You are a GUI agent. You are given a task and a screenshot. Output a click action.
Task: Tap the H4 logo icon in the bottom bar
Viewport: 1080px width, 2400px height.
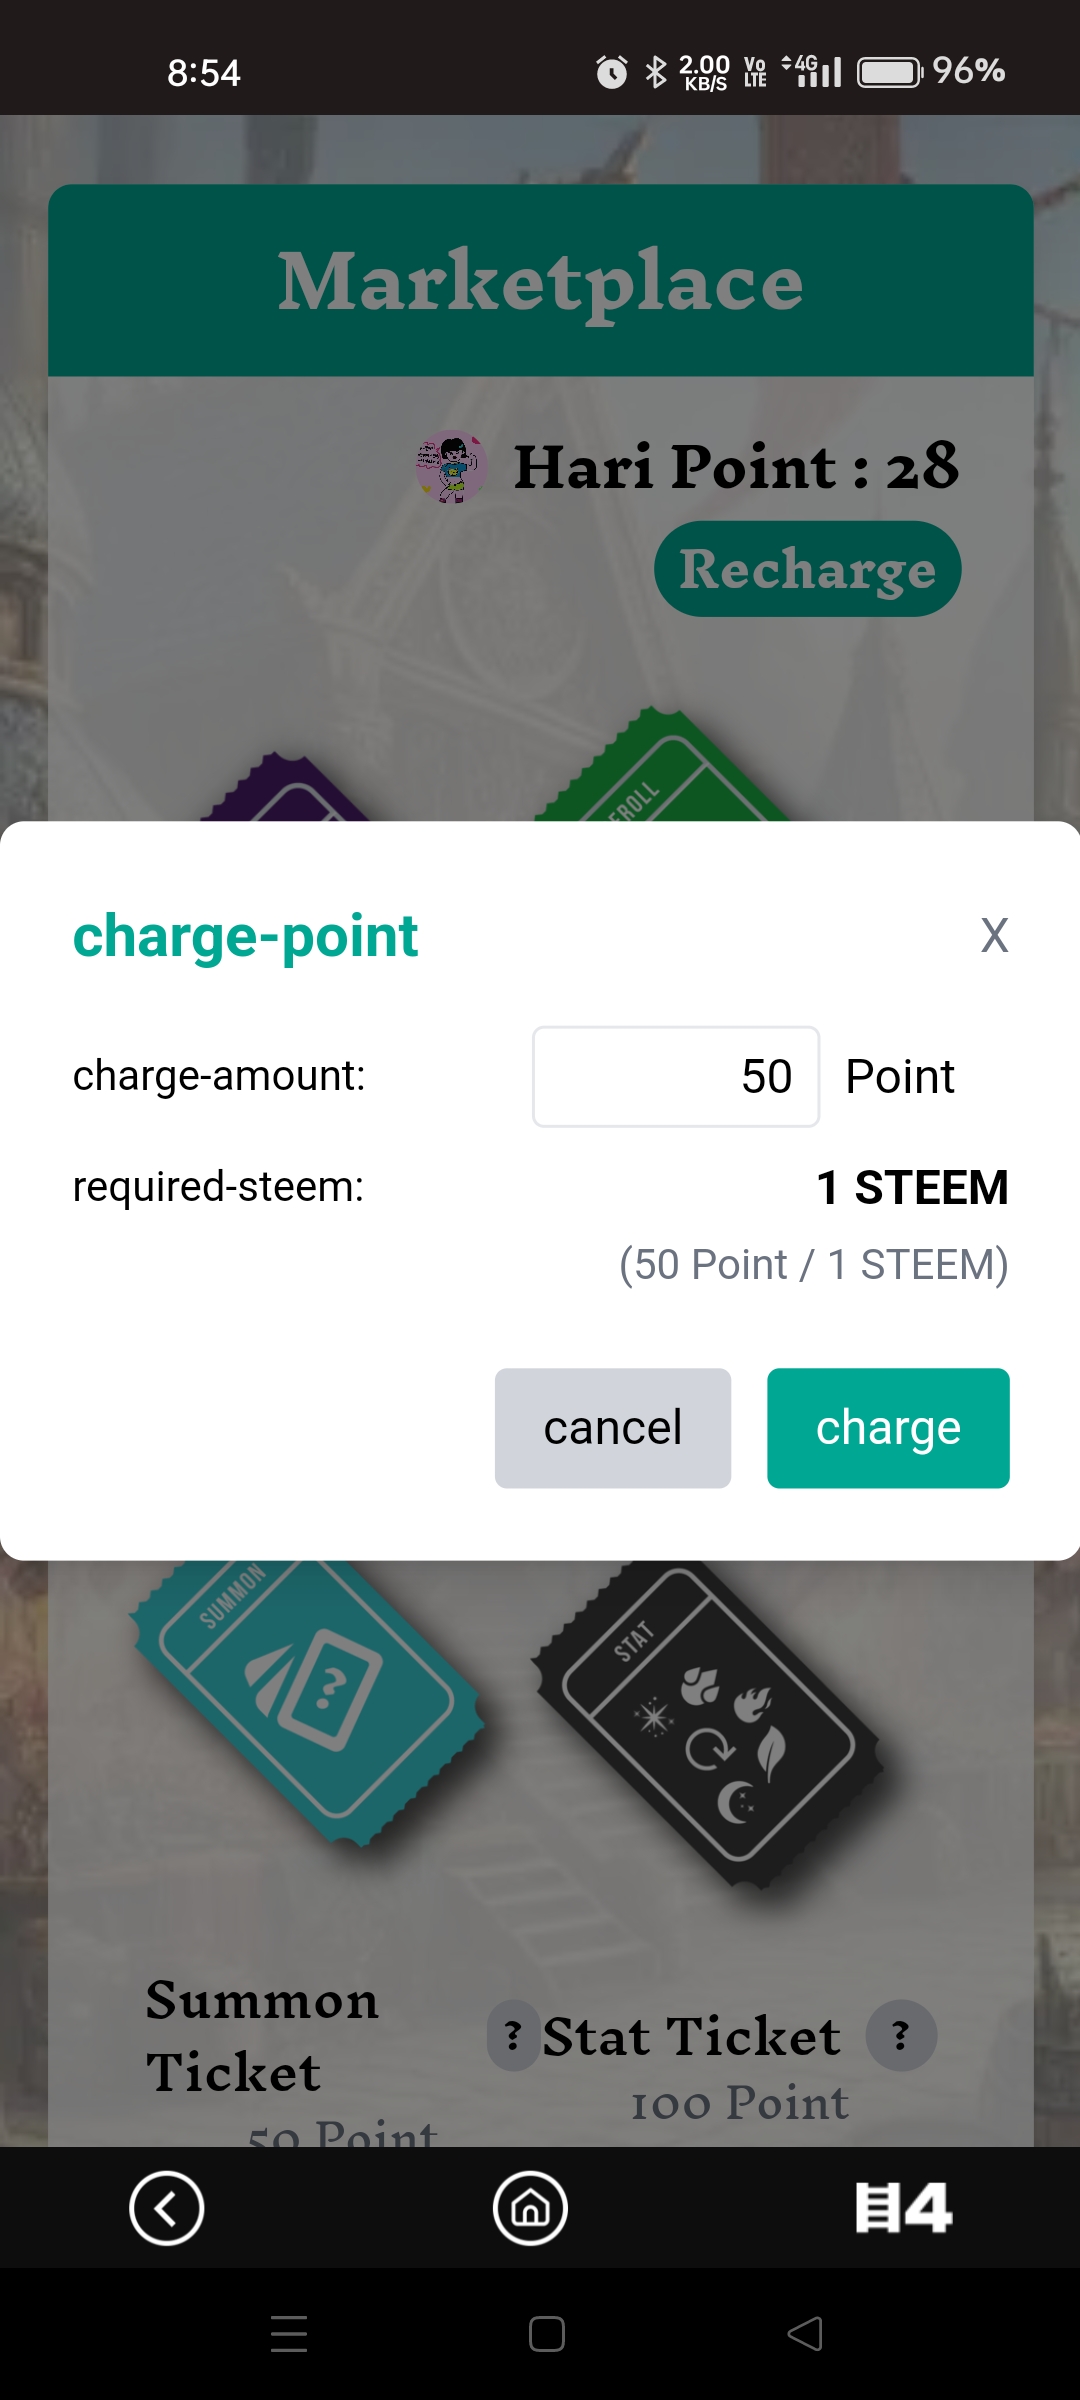904,2208
